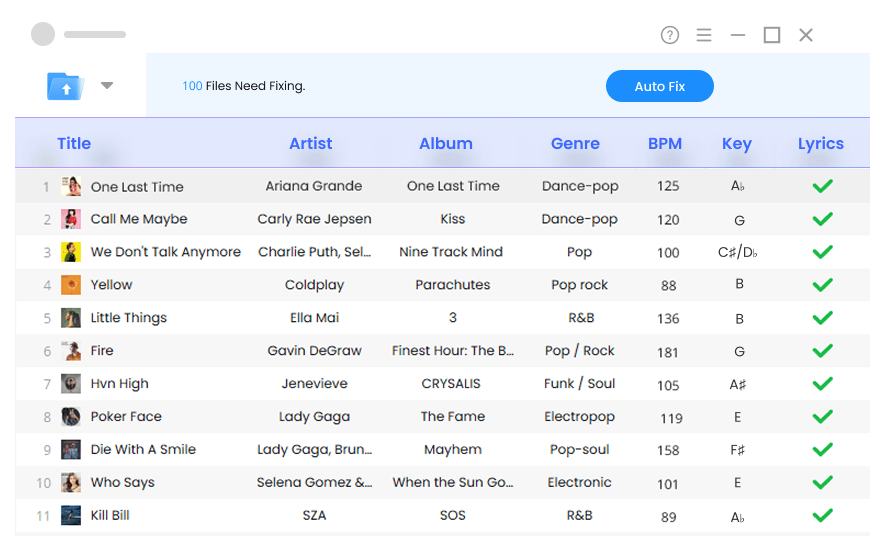The image size is (885, 536).
Task: Click album Mayhem
Action: (x=453, y=450)
